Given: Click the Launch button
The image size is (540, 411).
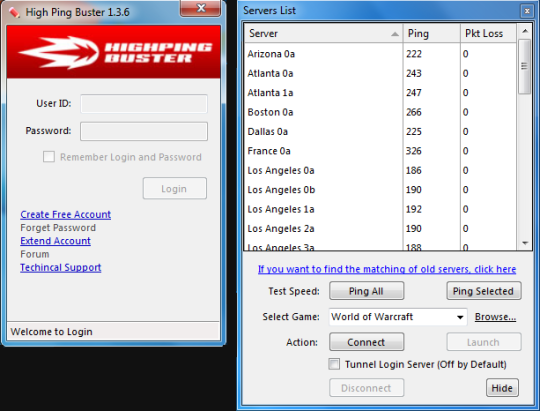Looking at the screenshot, I should pos(484,342).
